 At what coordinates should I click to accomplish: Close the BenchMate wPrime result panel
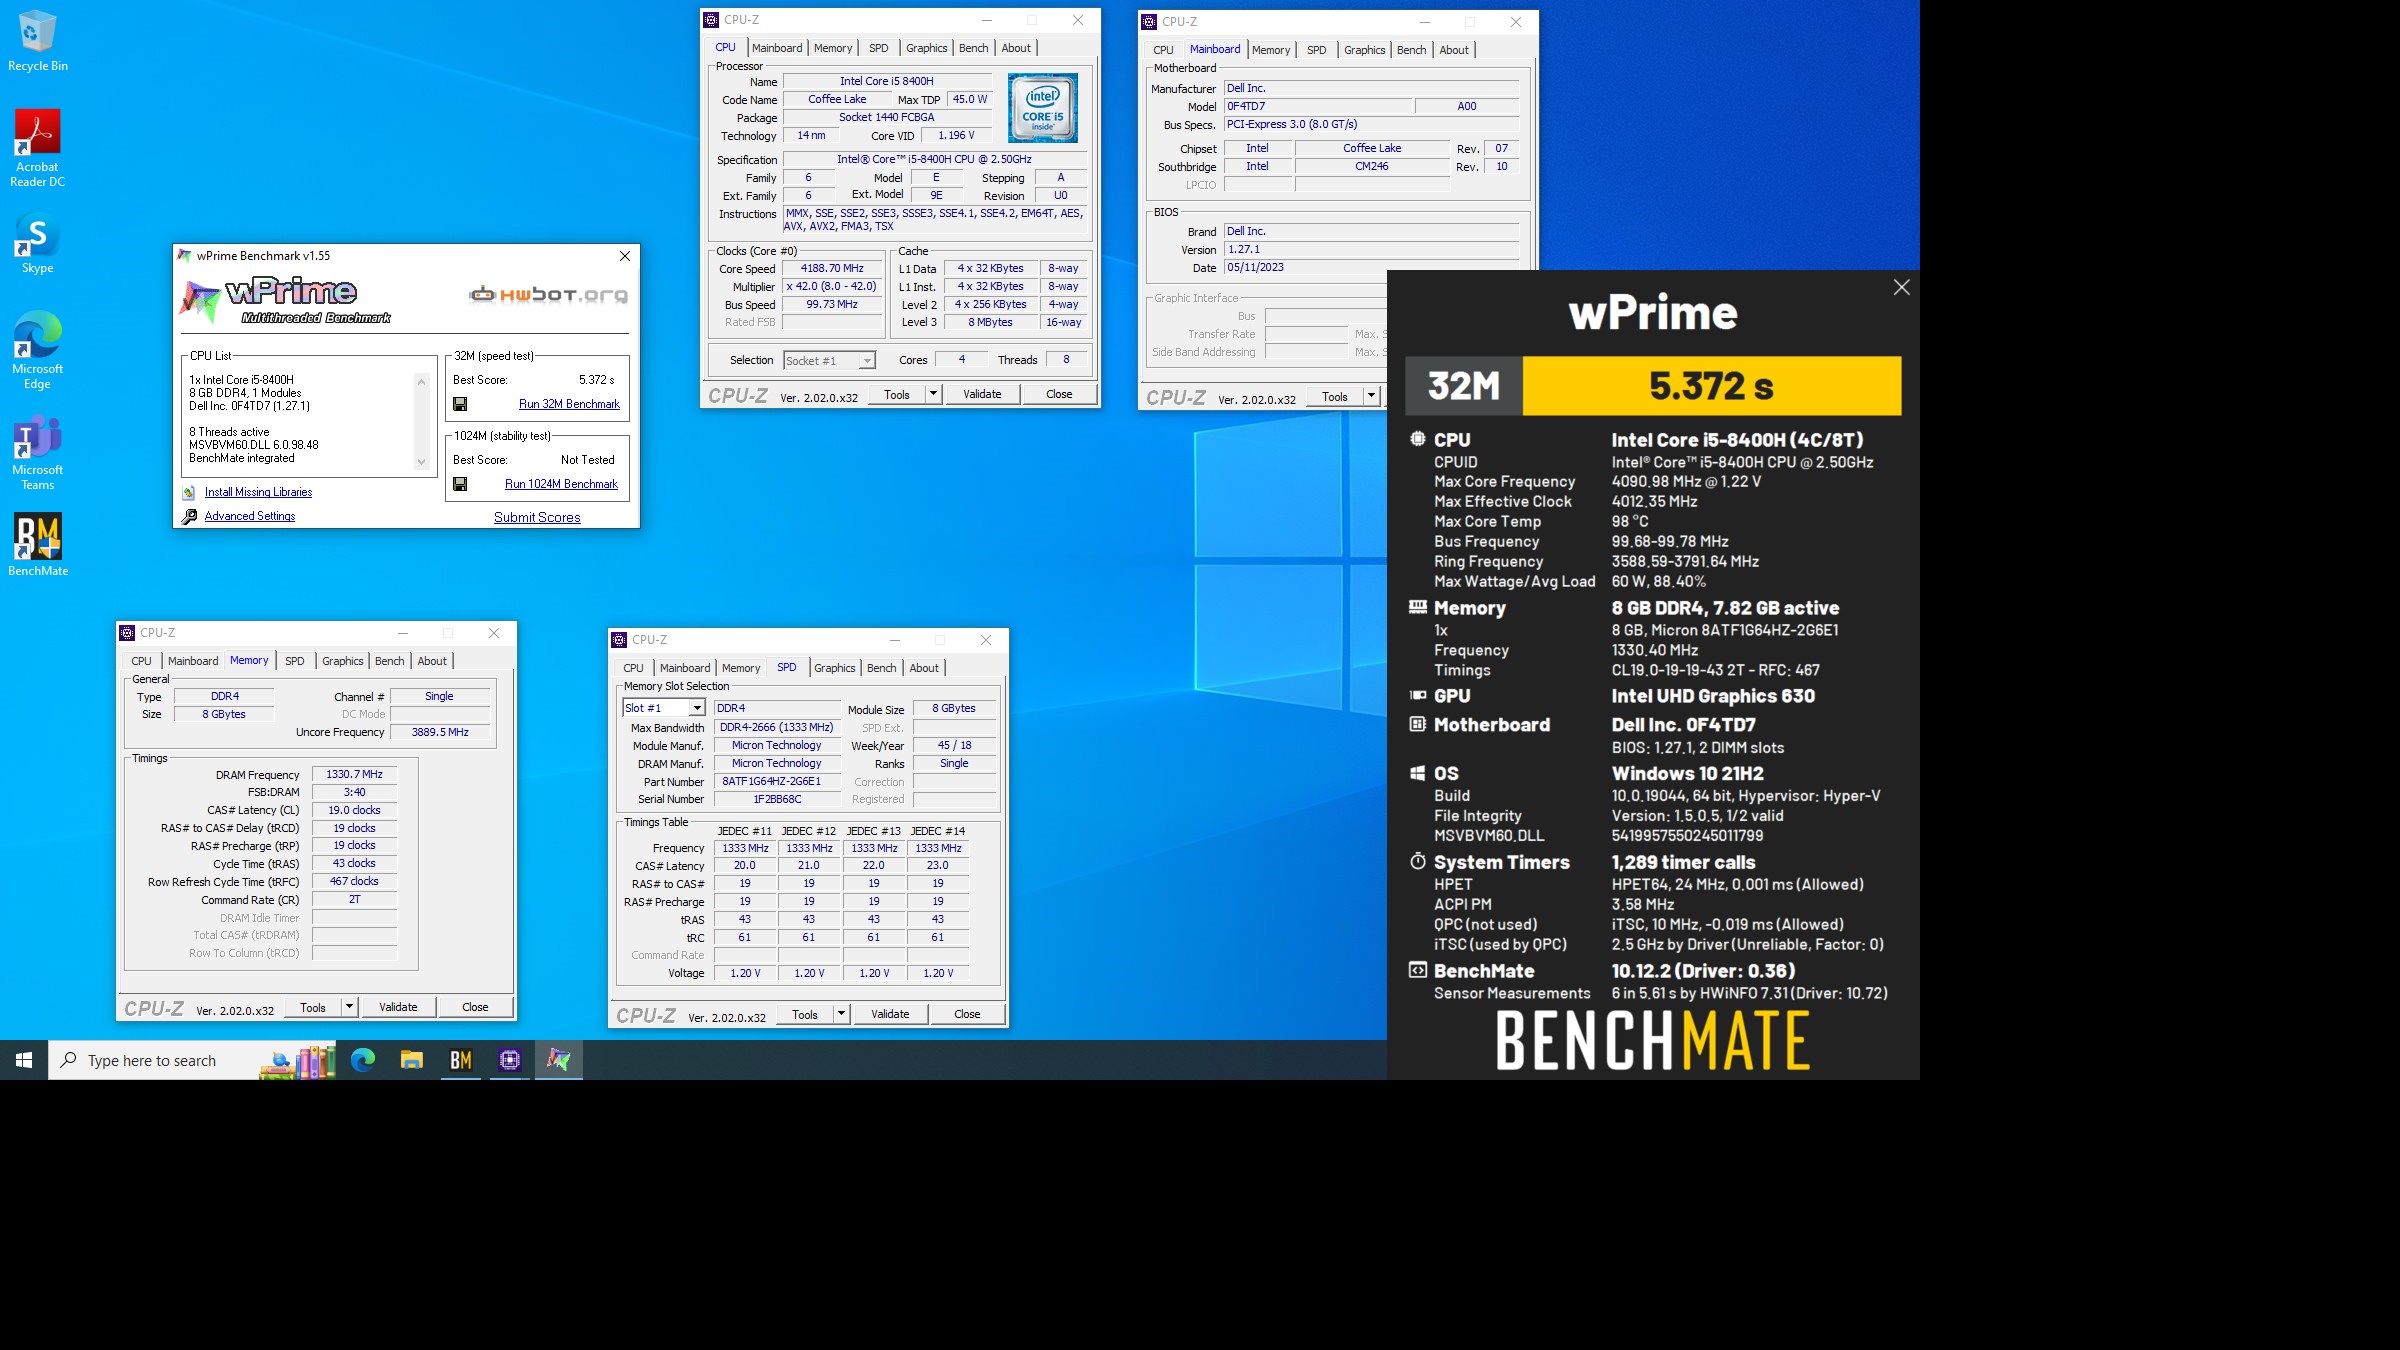[1901, 288]
